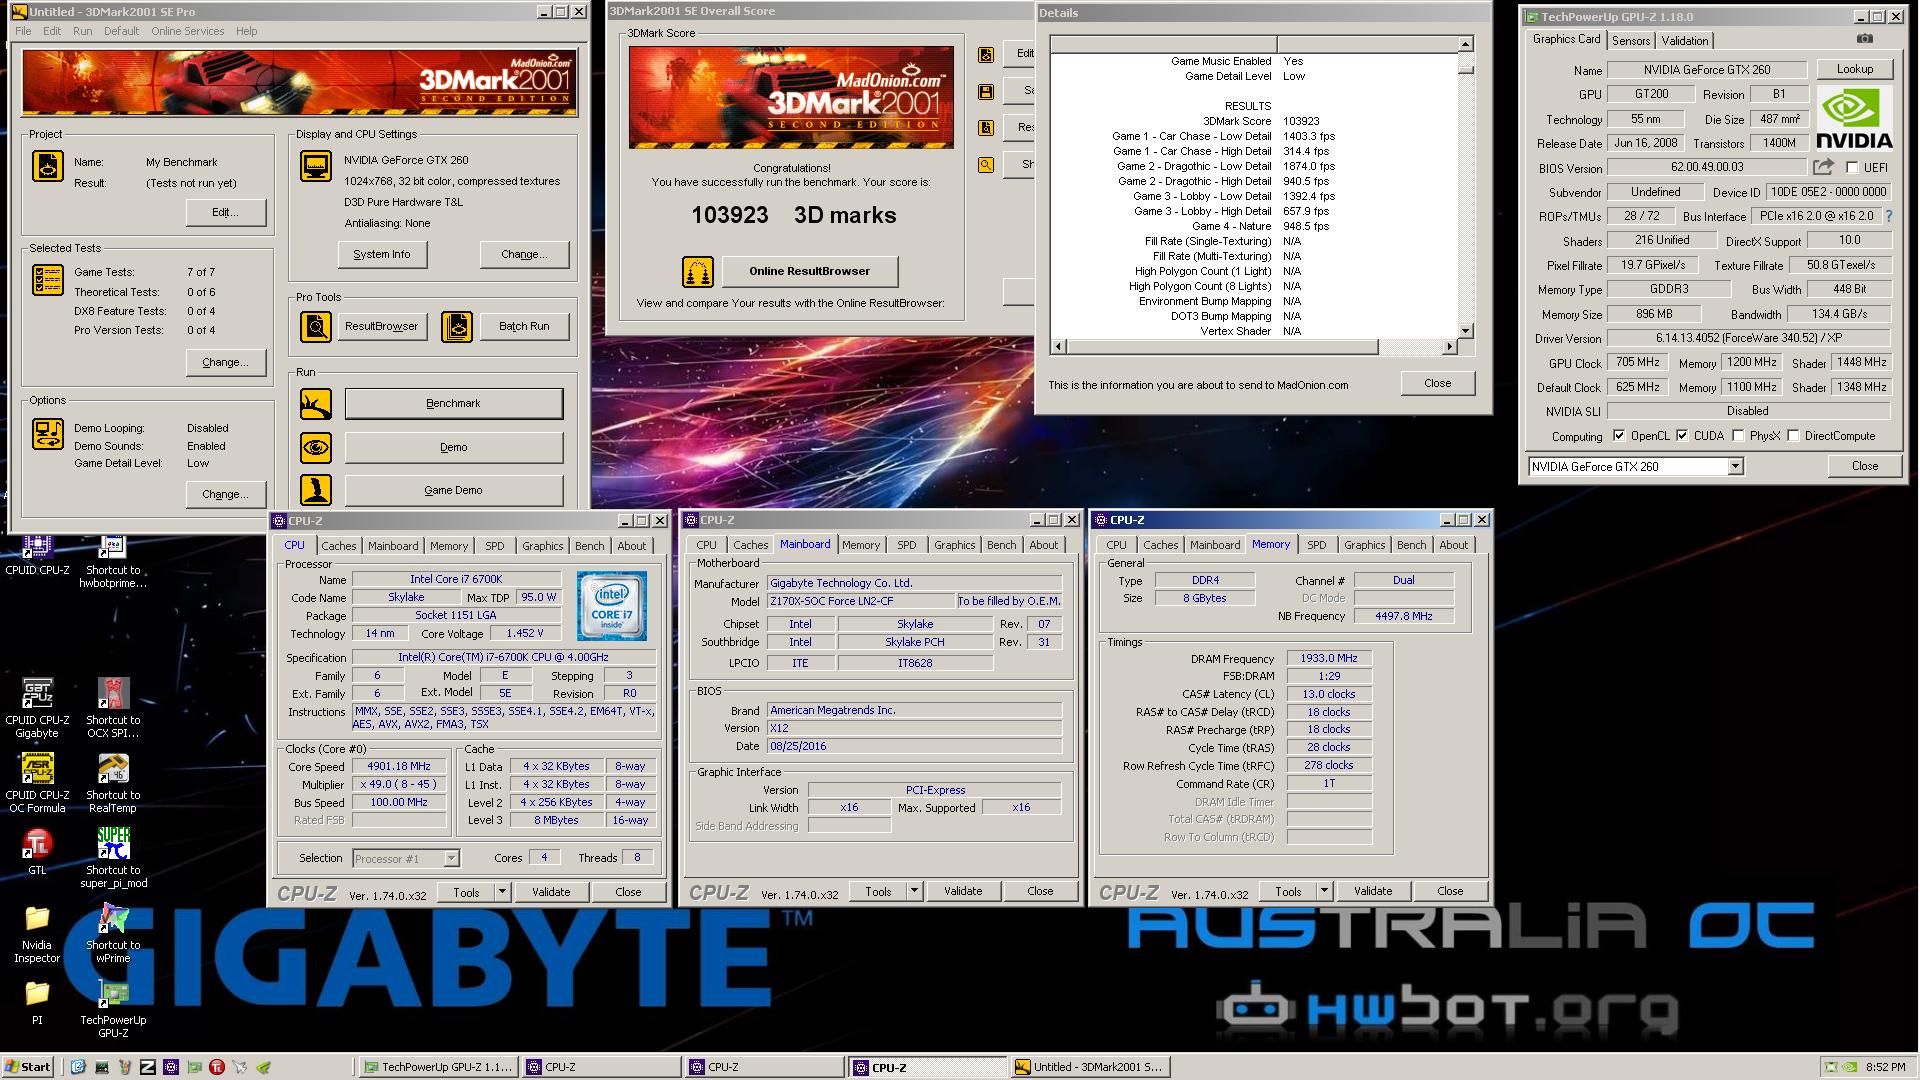The image size is (1920, 1080).
Task: Open the Shortcut to wPrime desktop icon
Action: coord(113,932)
